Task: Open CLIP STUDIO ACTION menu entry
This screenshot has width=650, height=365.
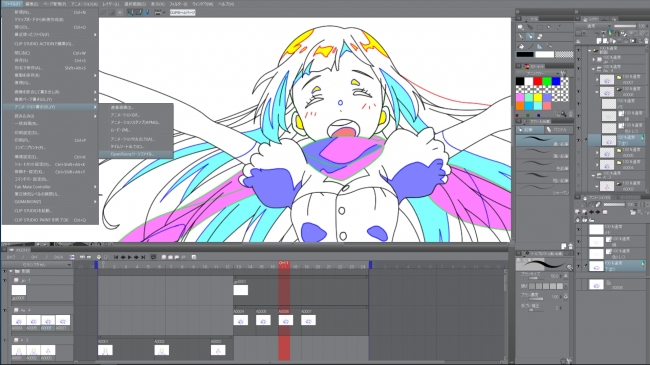Action: tap(50, 44)
